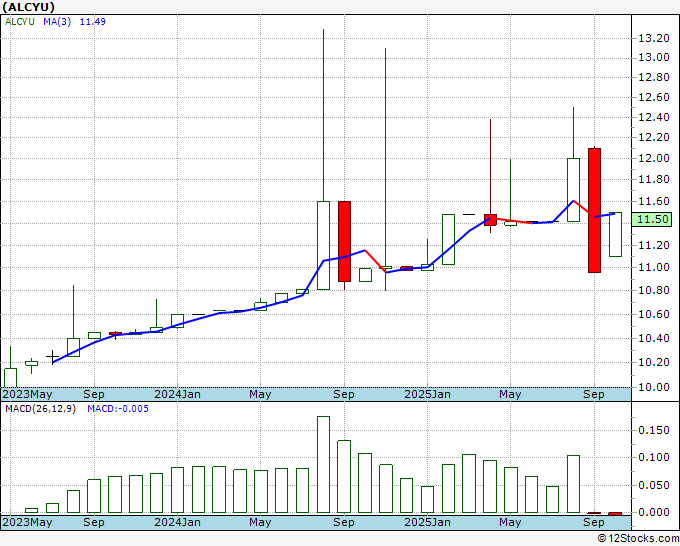Select the red candle at Sep 2024
Screen dimensions: 680x546
click(x=344, y=241)
